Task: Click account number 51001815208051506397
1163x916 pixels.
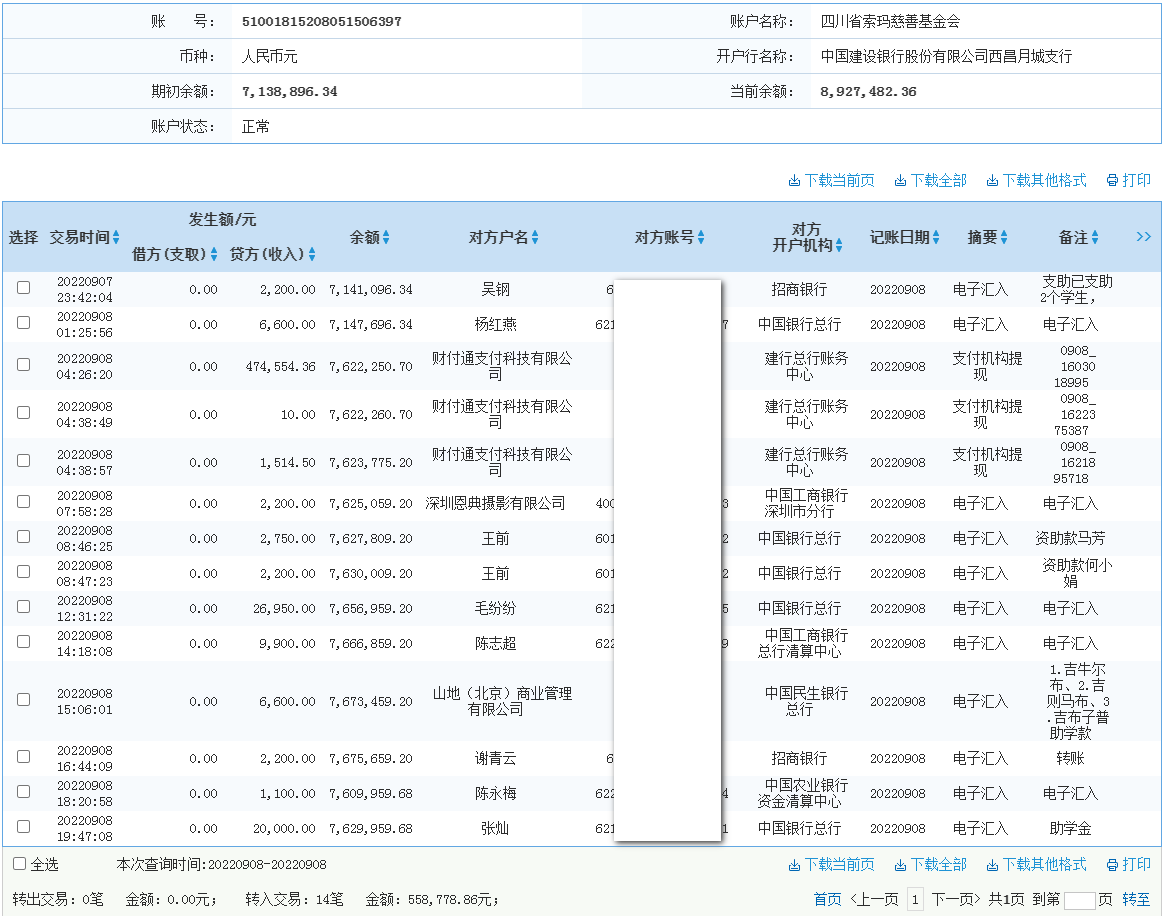Action: tap(322, 22)
